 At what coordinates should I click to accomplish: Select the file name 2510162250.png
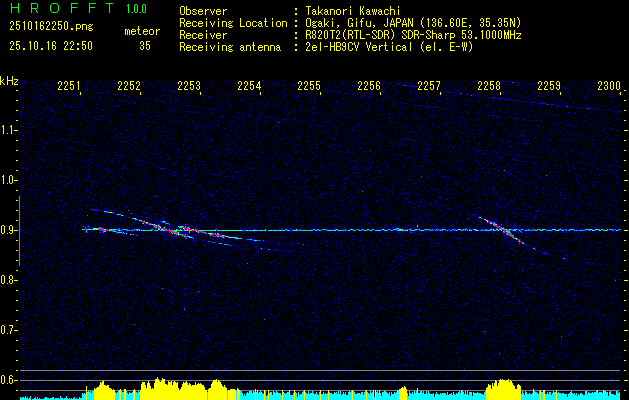pos(51,27)
